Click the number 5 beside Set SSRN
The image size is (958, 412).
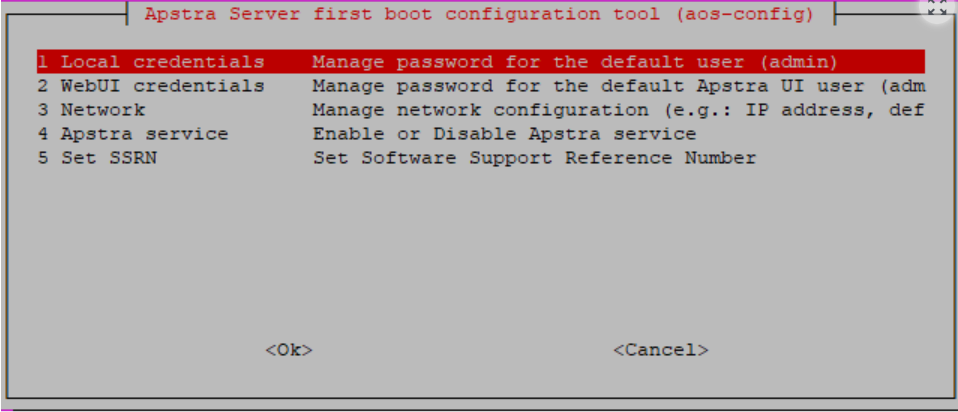point(43,158)
